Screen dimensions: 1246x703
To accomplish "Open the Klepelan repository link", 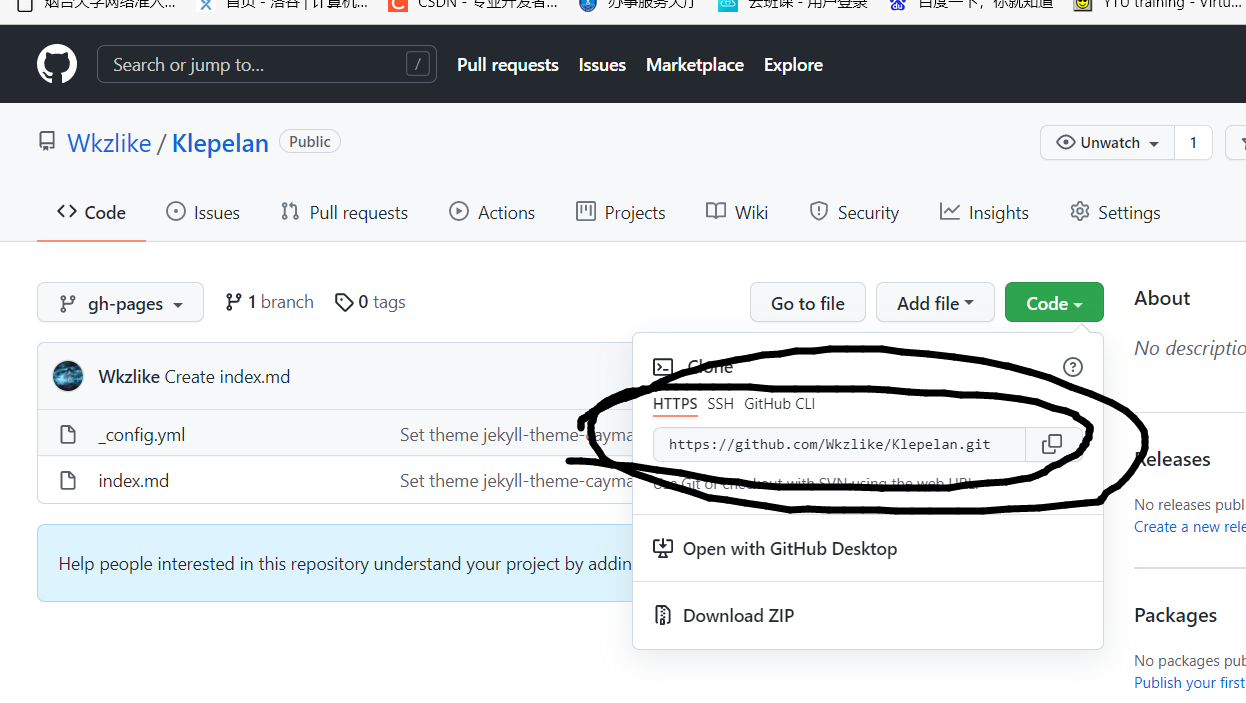I will (x=220, y=143).
